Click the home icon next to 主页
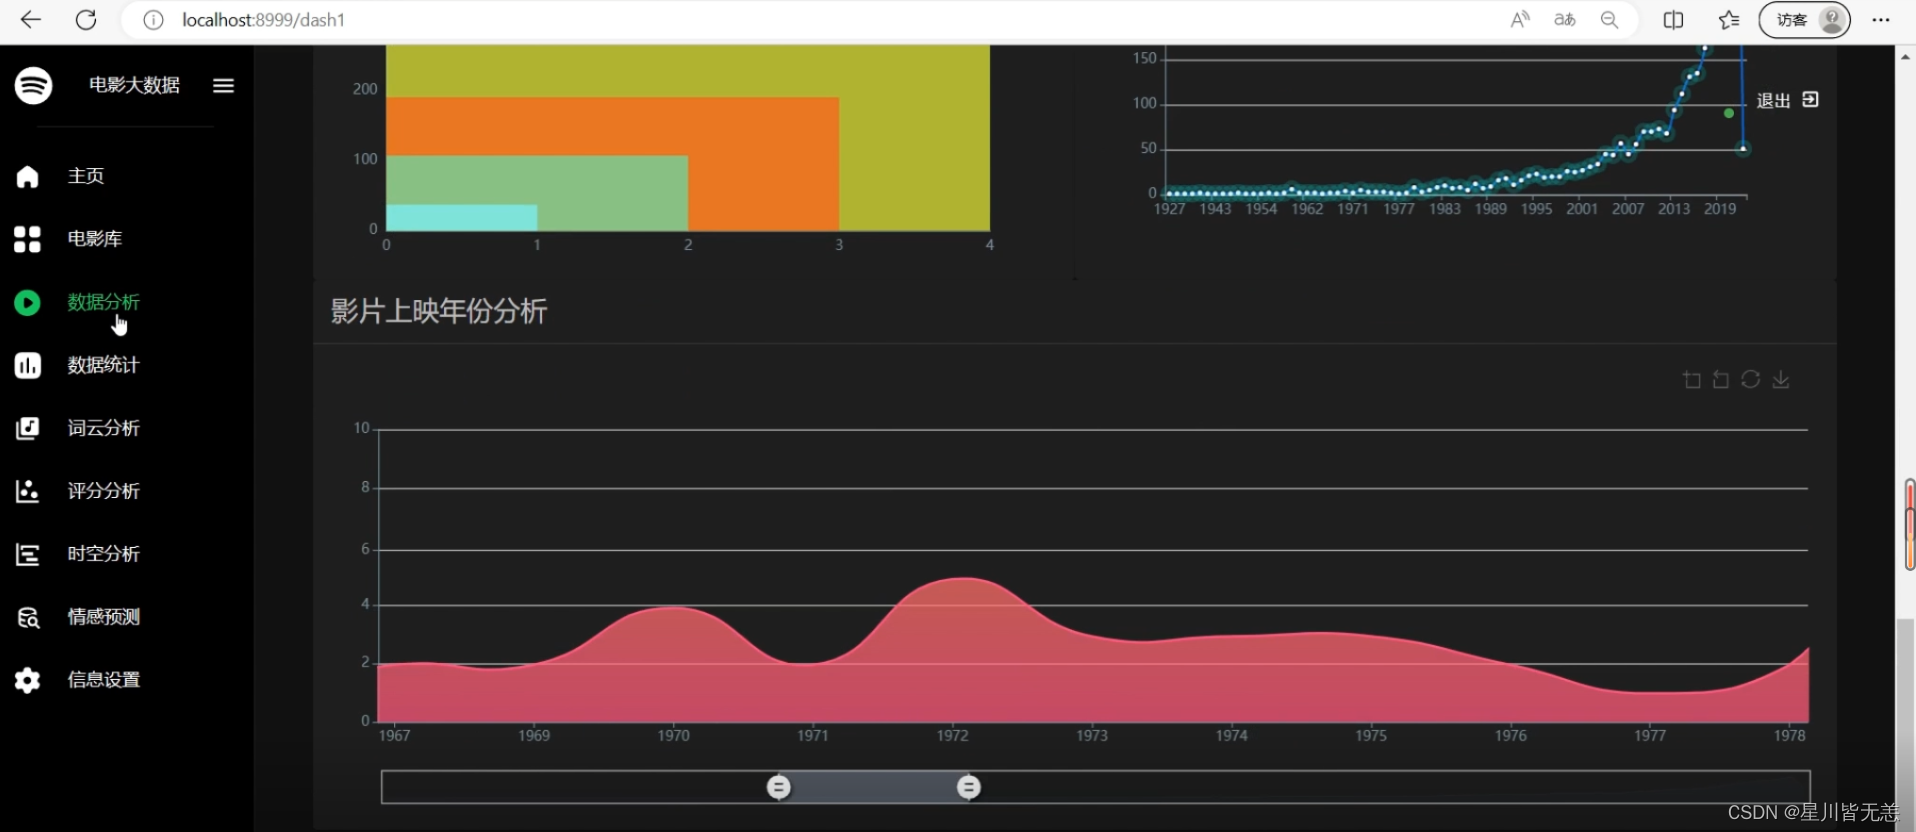 (x=27, y=177)
